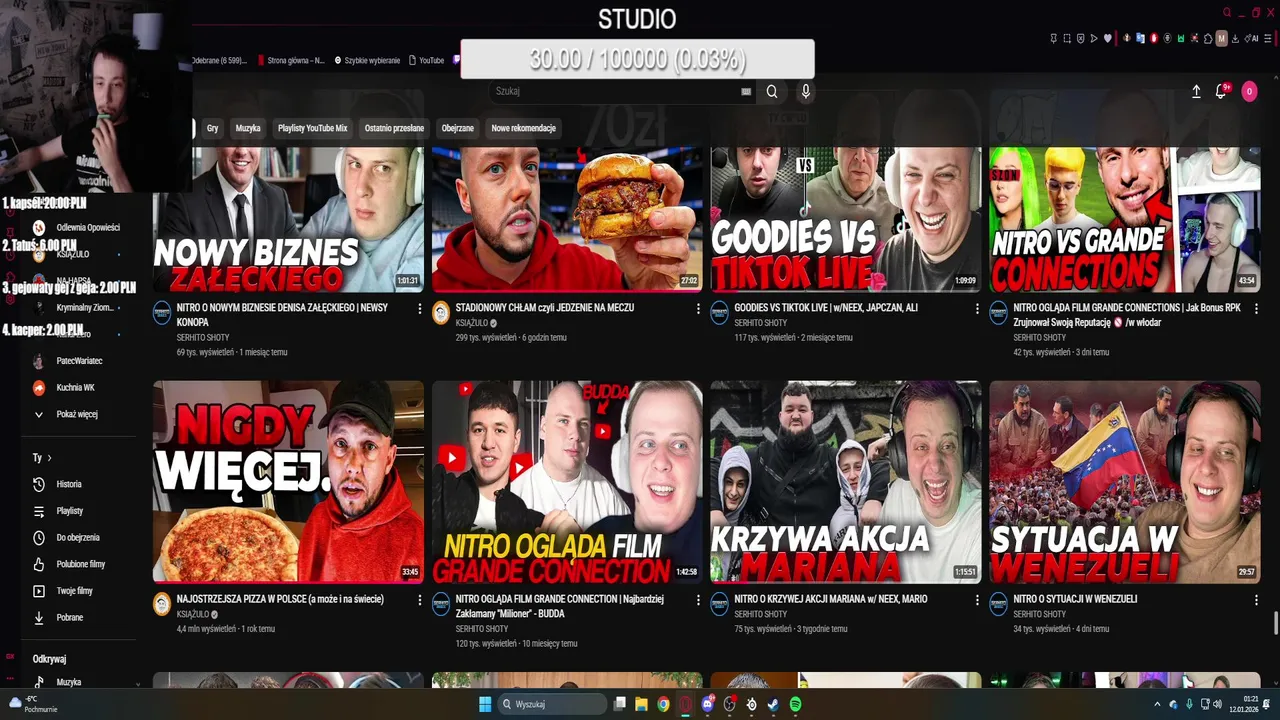Click SERHITO SHOTY channel name under Krzywej Akcji Mariana
The image size is (1280, 720).
760,614
